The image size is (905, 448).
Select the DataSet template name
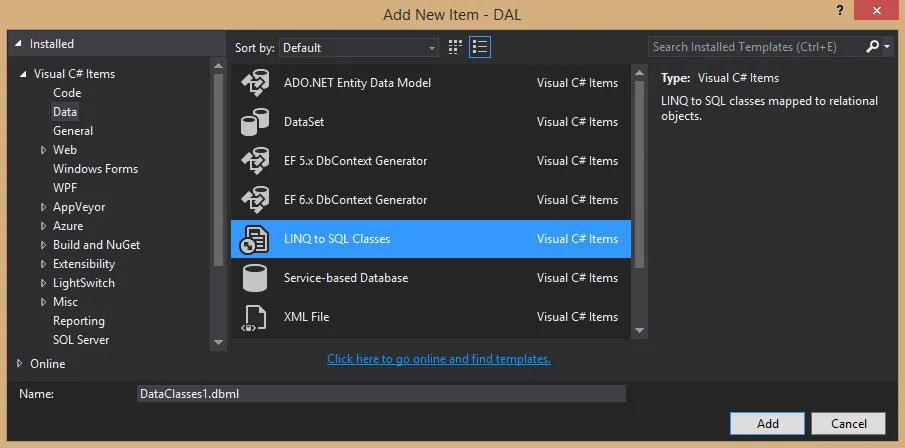coord(304,122)
